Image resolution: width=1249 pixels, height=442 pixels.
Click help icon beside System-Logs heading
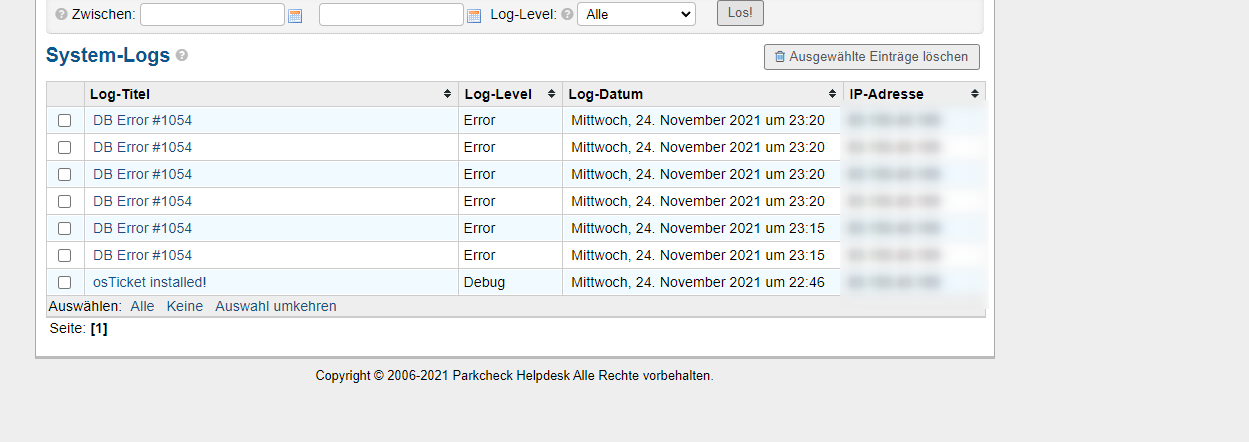click(x=182, y=56)
